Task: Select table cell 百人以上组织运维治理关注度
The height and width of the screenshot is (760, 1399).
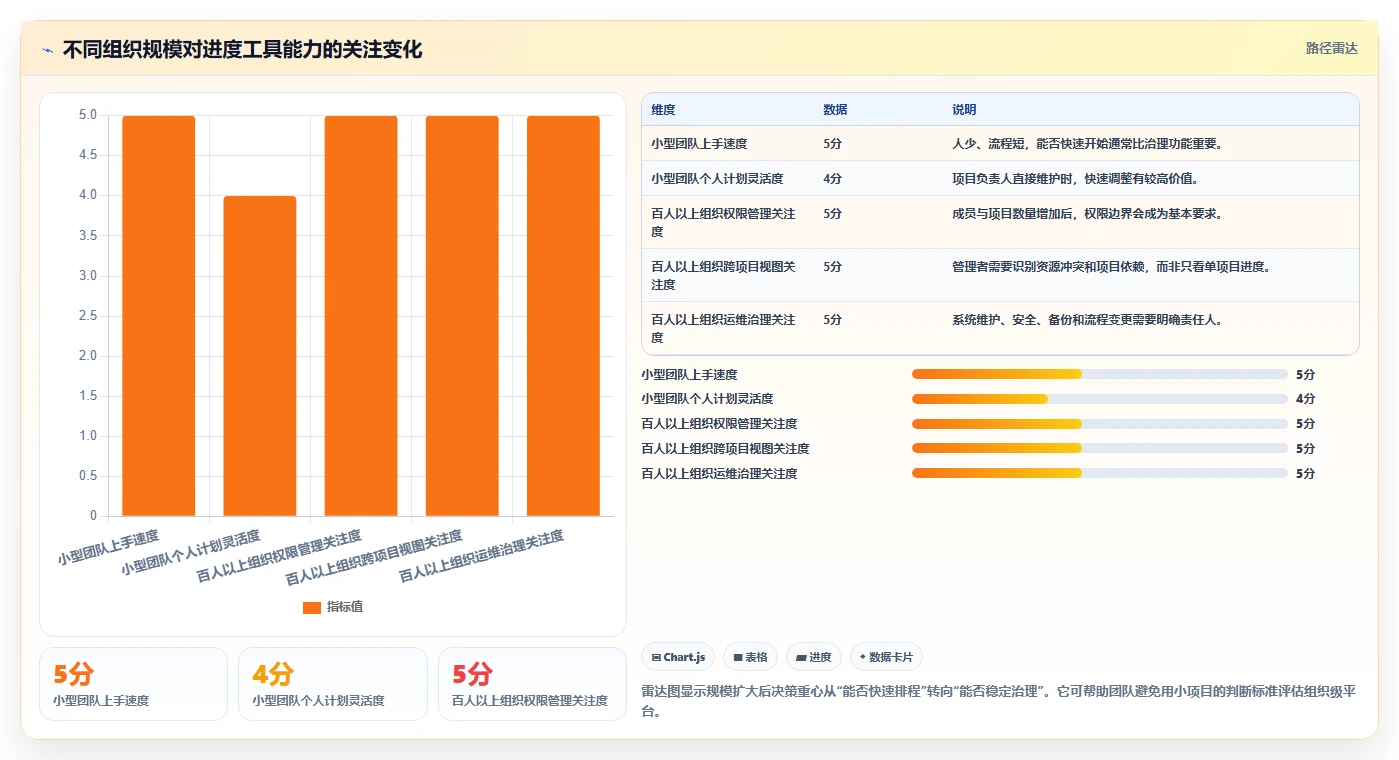Action: pyautogui.click(x=727, y=328)
